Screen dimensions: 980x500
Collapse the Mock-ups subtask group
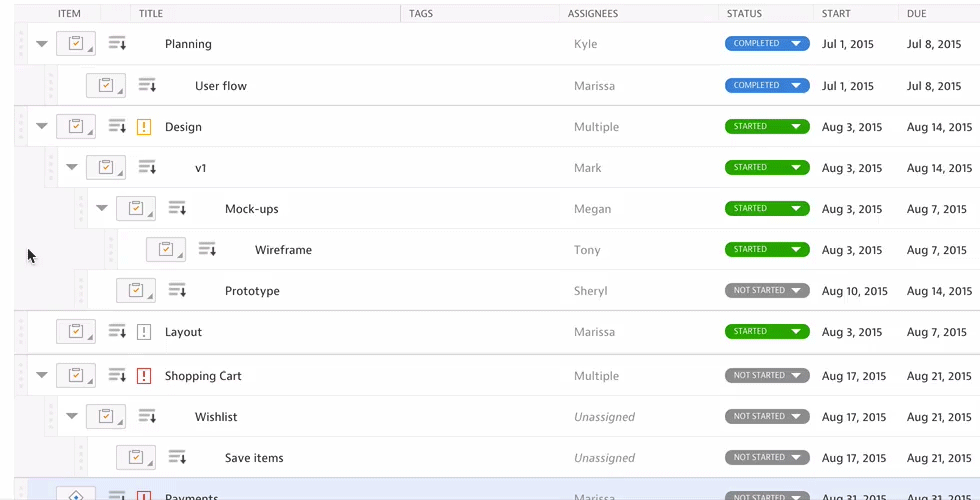[x=102, y=208]
